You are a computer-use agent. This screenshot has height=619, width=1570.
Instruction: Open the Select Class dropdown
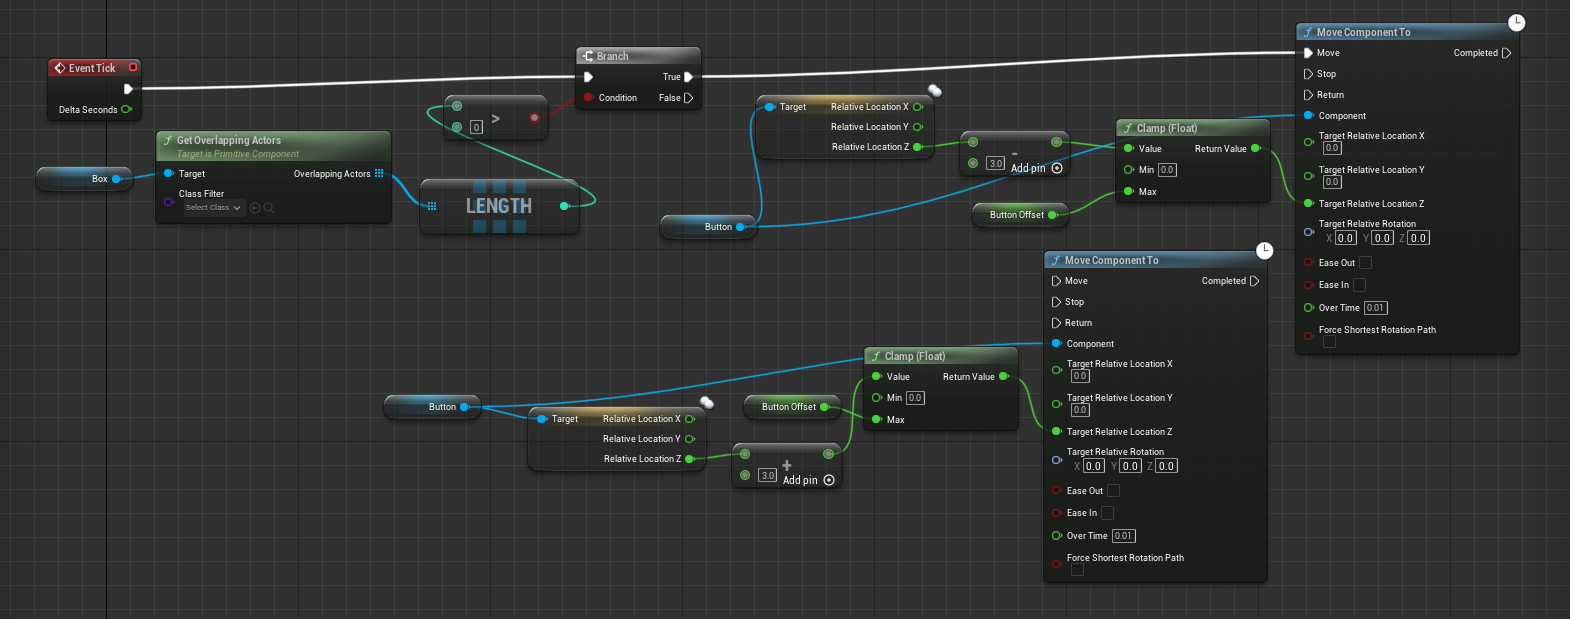pyautogui.click(x=214, y=208)
